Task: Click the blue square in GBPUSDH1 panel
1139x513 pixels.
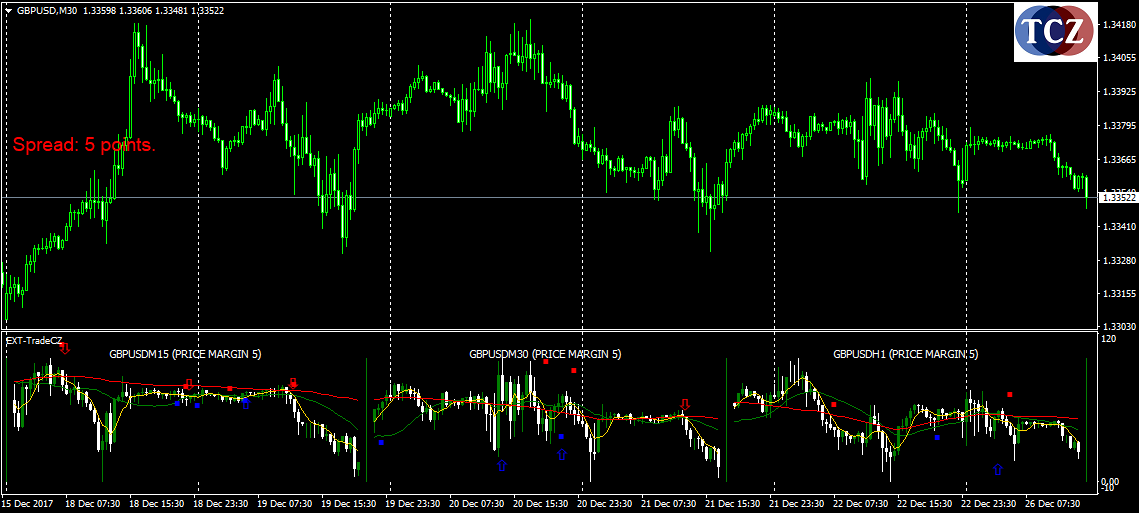Action: [937, 437]
